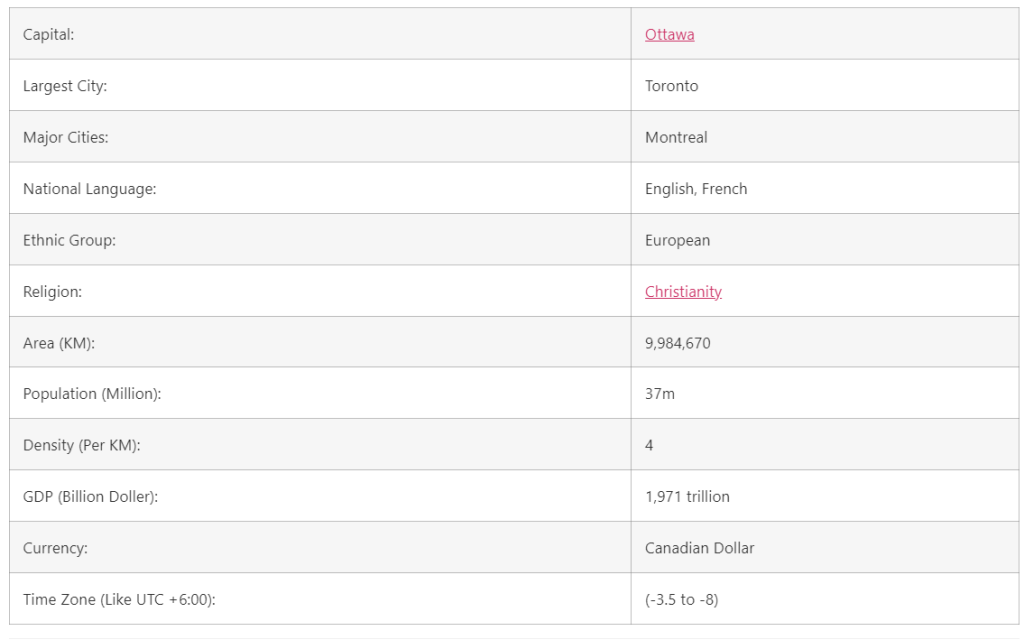The width and height of the screenshot is (1024, 640).
Task: Click the Ethnic Group label
Action: pos(69,241)
